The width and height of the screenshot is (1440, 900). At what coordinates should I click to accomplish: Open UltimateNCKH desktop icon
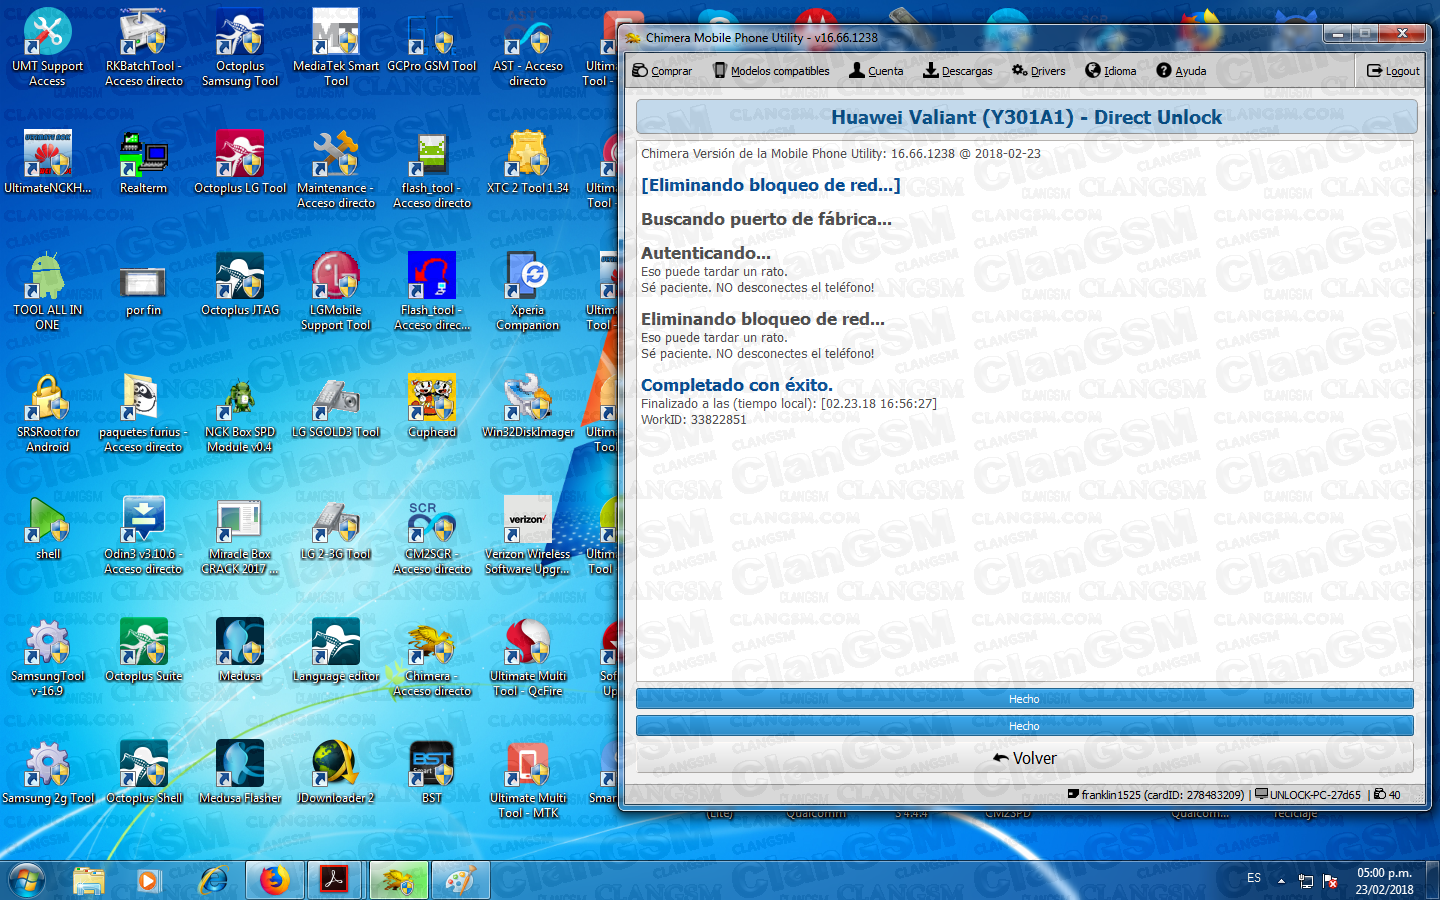47,162
